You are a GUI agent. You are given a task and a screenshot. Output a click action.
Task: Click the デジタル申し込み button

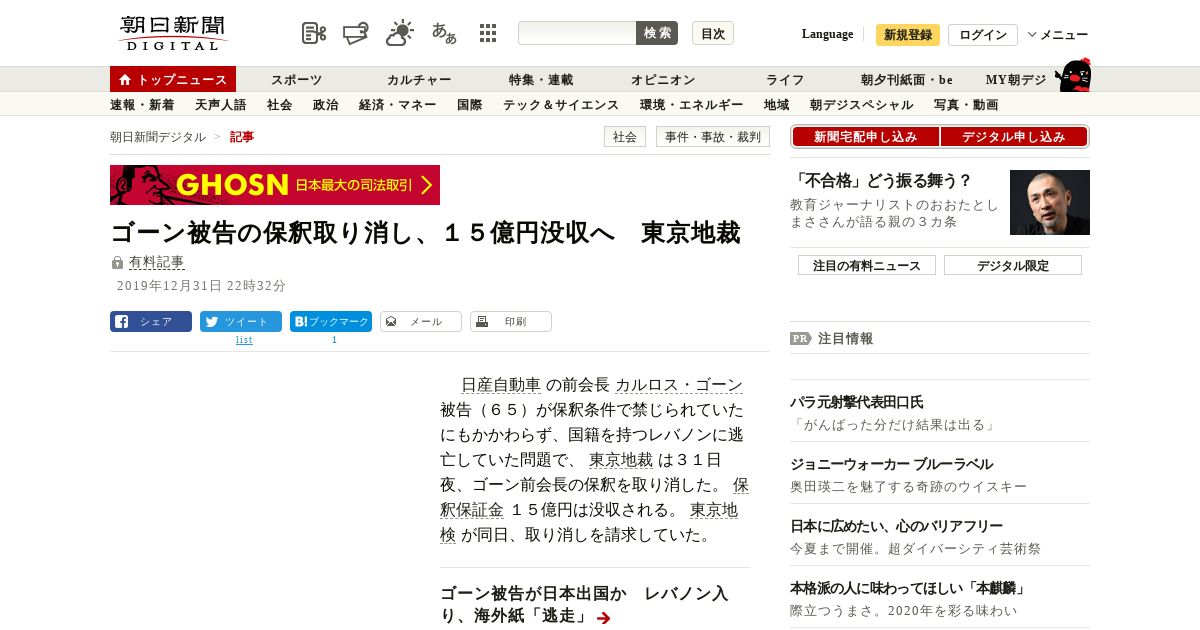(1014, 137)
